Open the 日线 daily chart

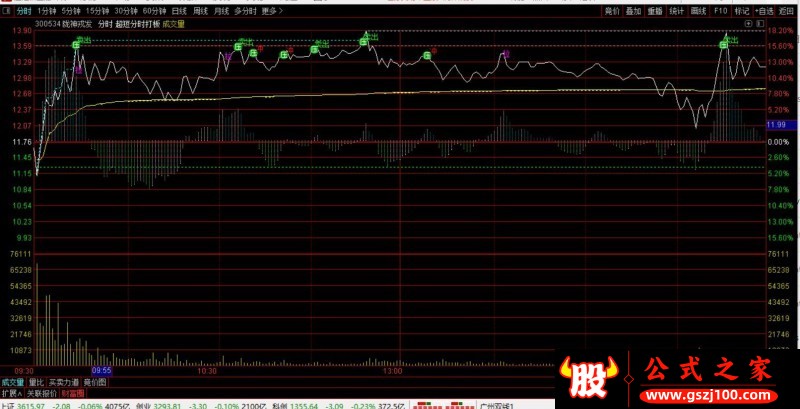(178, 10)
